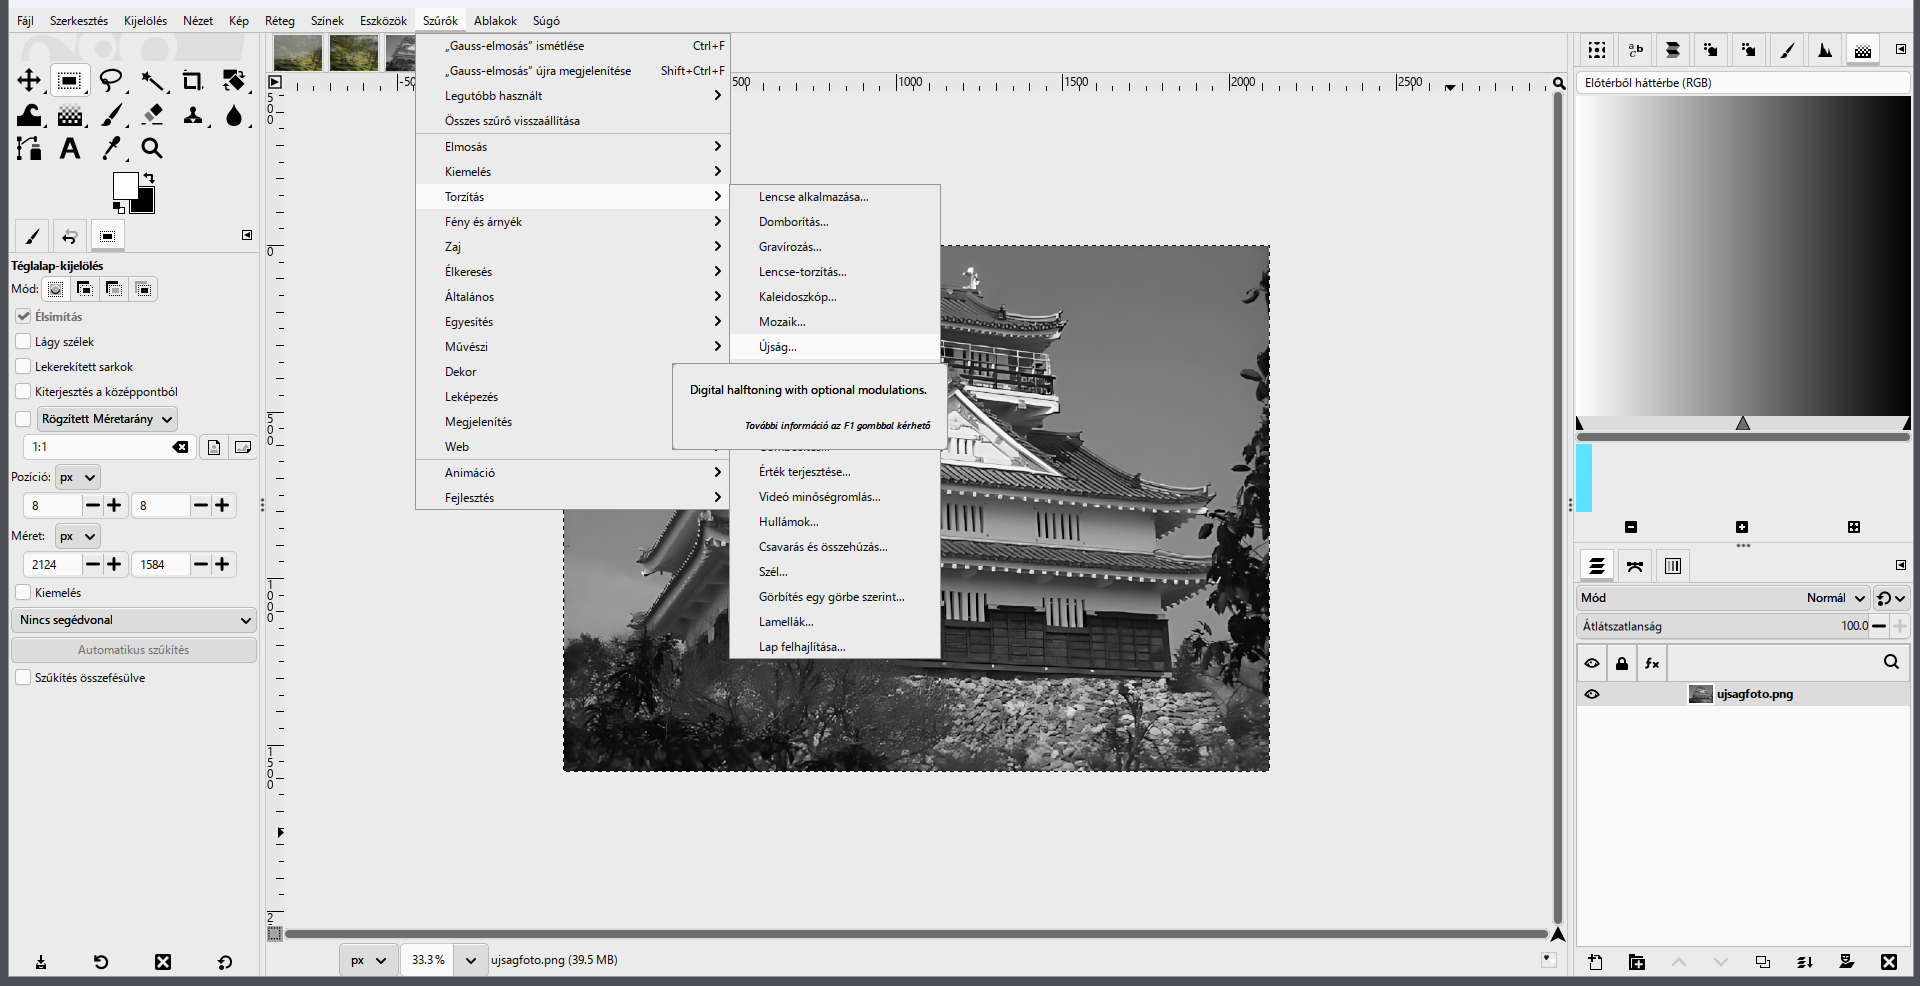Screen dimensions: 1920x986
Task: Select the Text tool
Action: (x=70, y=149)
